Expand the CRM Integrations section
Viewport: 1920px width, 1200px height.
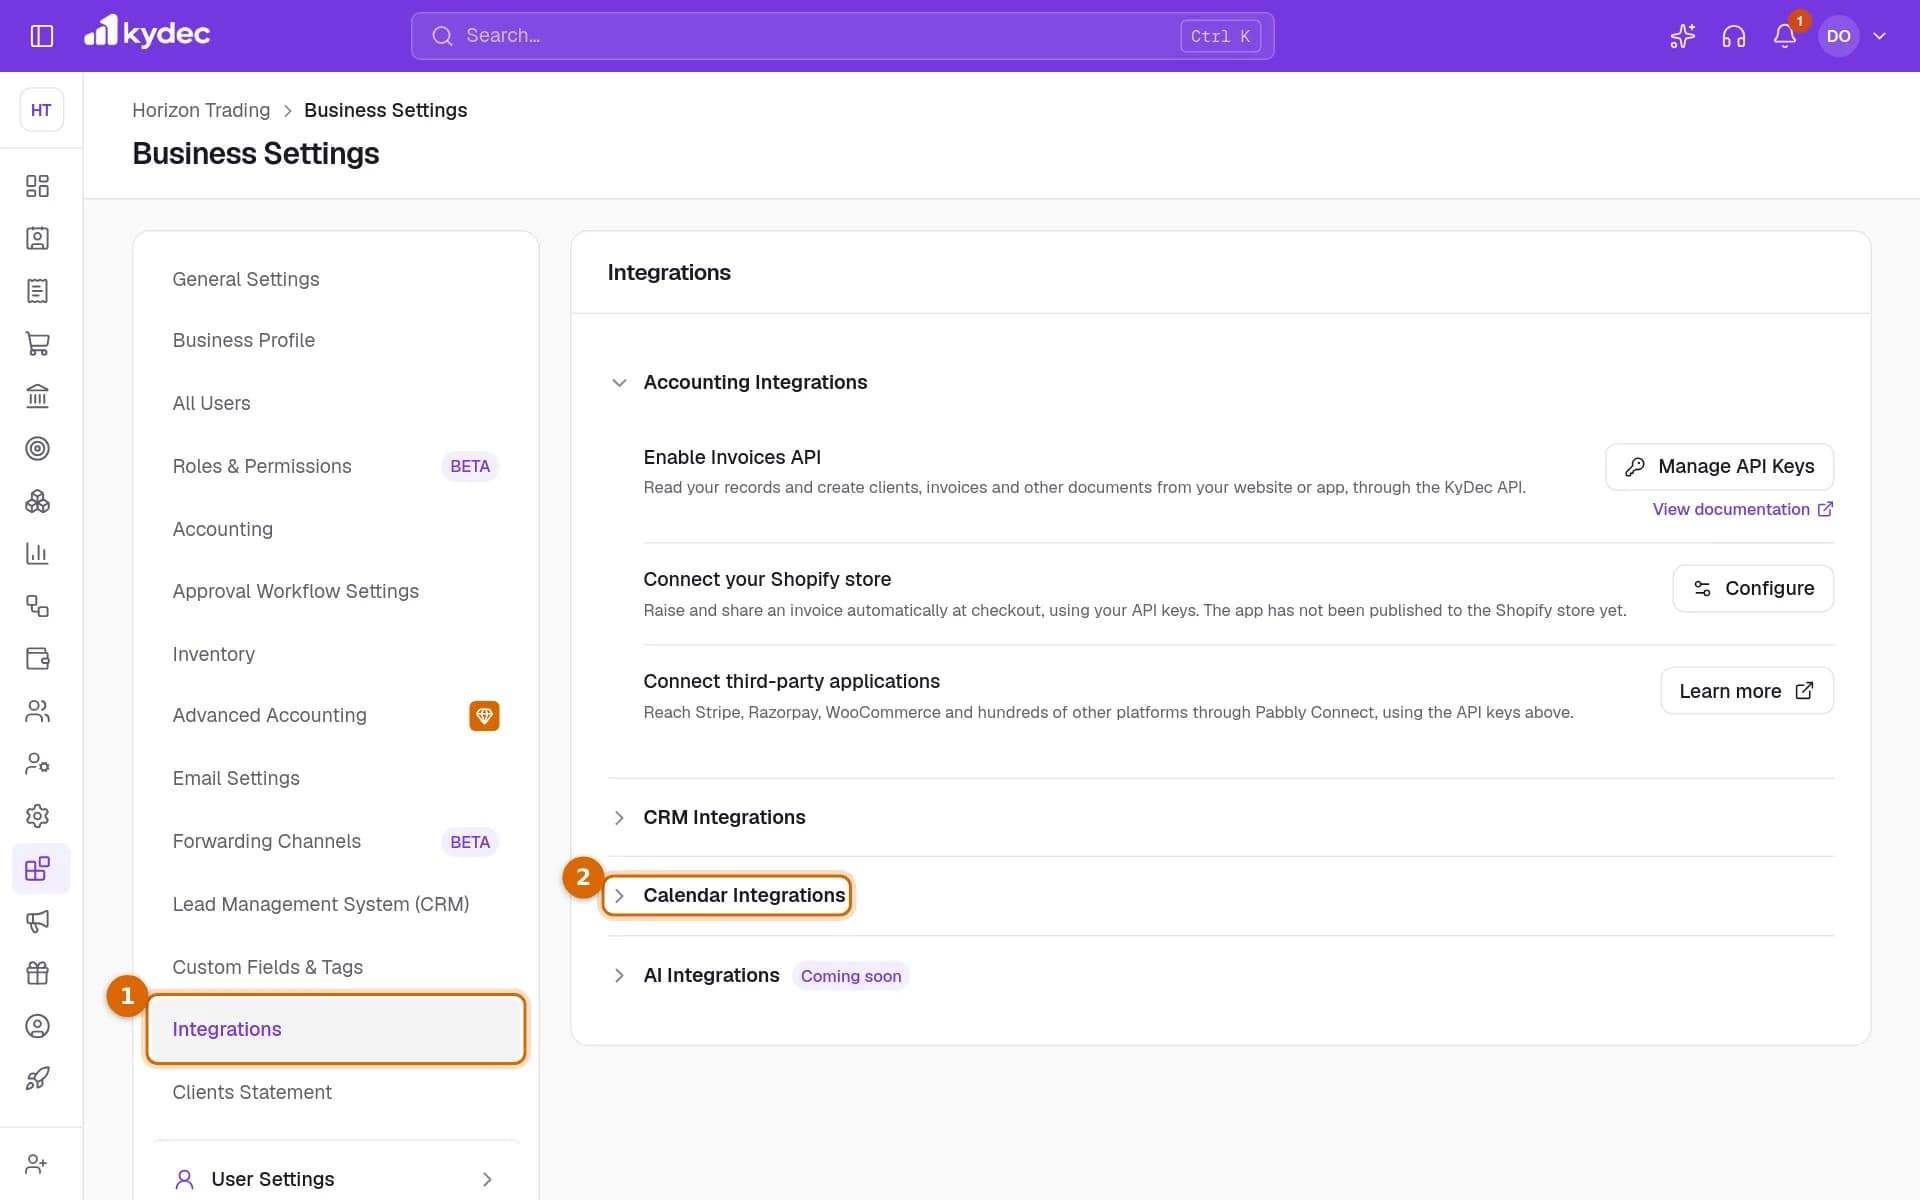(708, 817)
